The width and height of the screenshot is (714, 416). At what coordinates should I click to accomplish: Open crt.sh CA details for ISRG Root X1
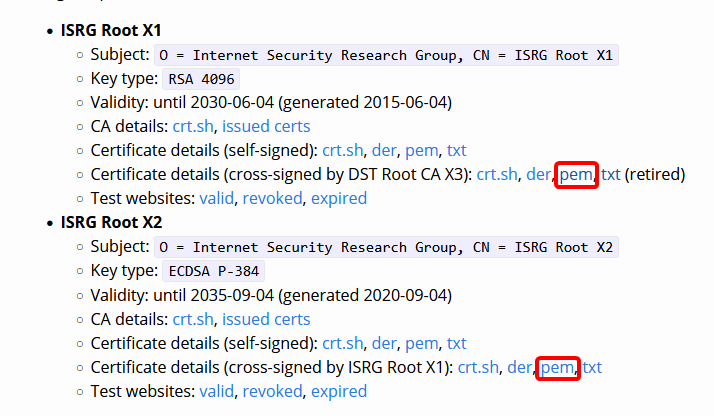(x=193, y=127)
